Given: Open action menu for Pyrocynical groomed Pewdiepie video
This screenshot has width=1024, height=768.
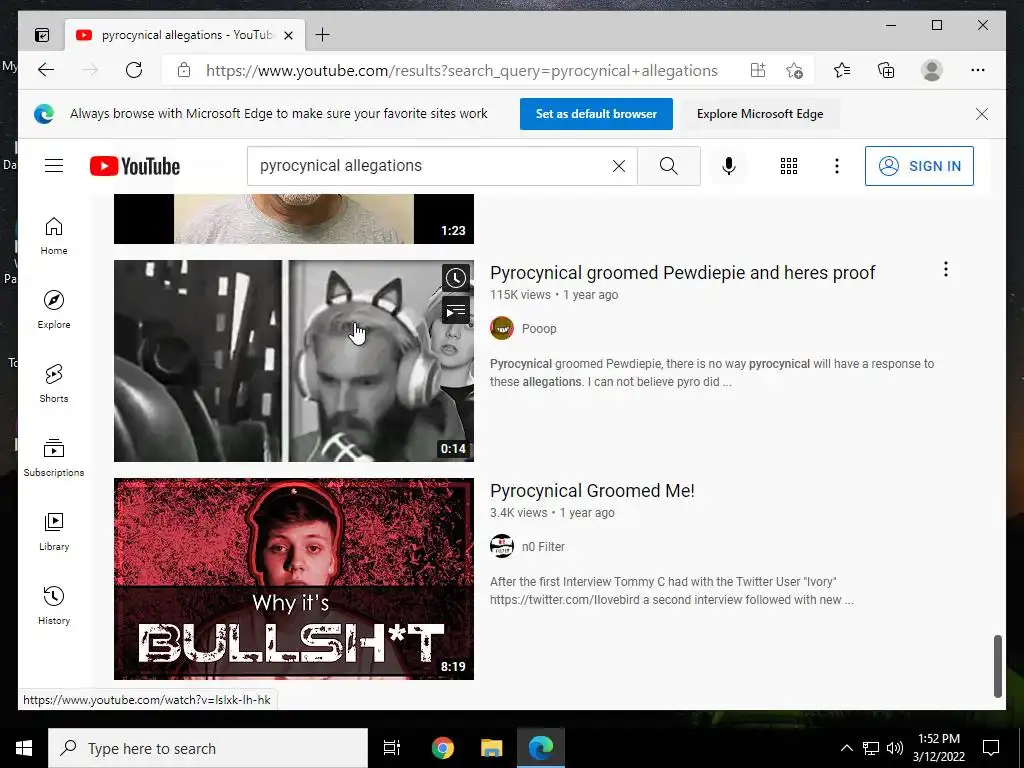Looking at the screenshot, I should point(946,269).
